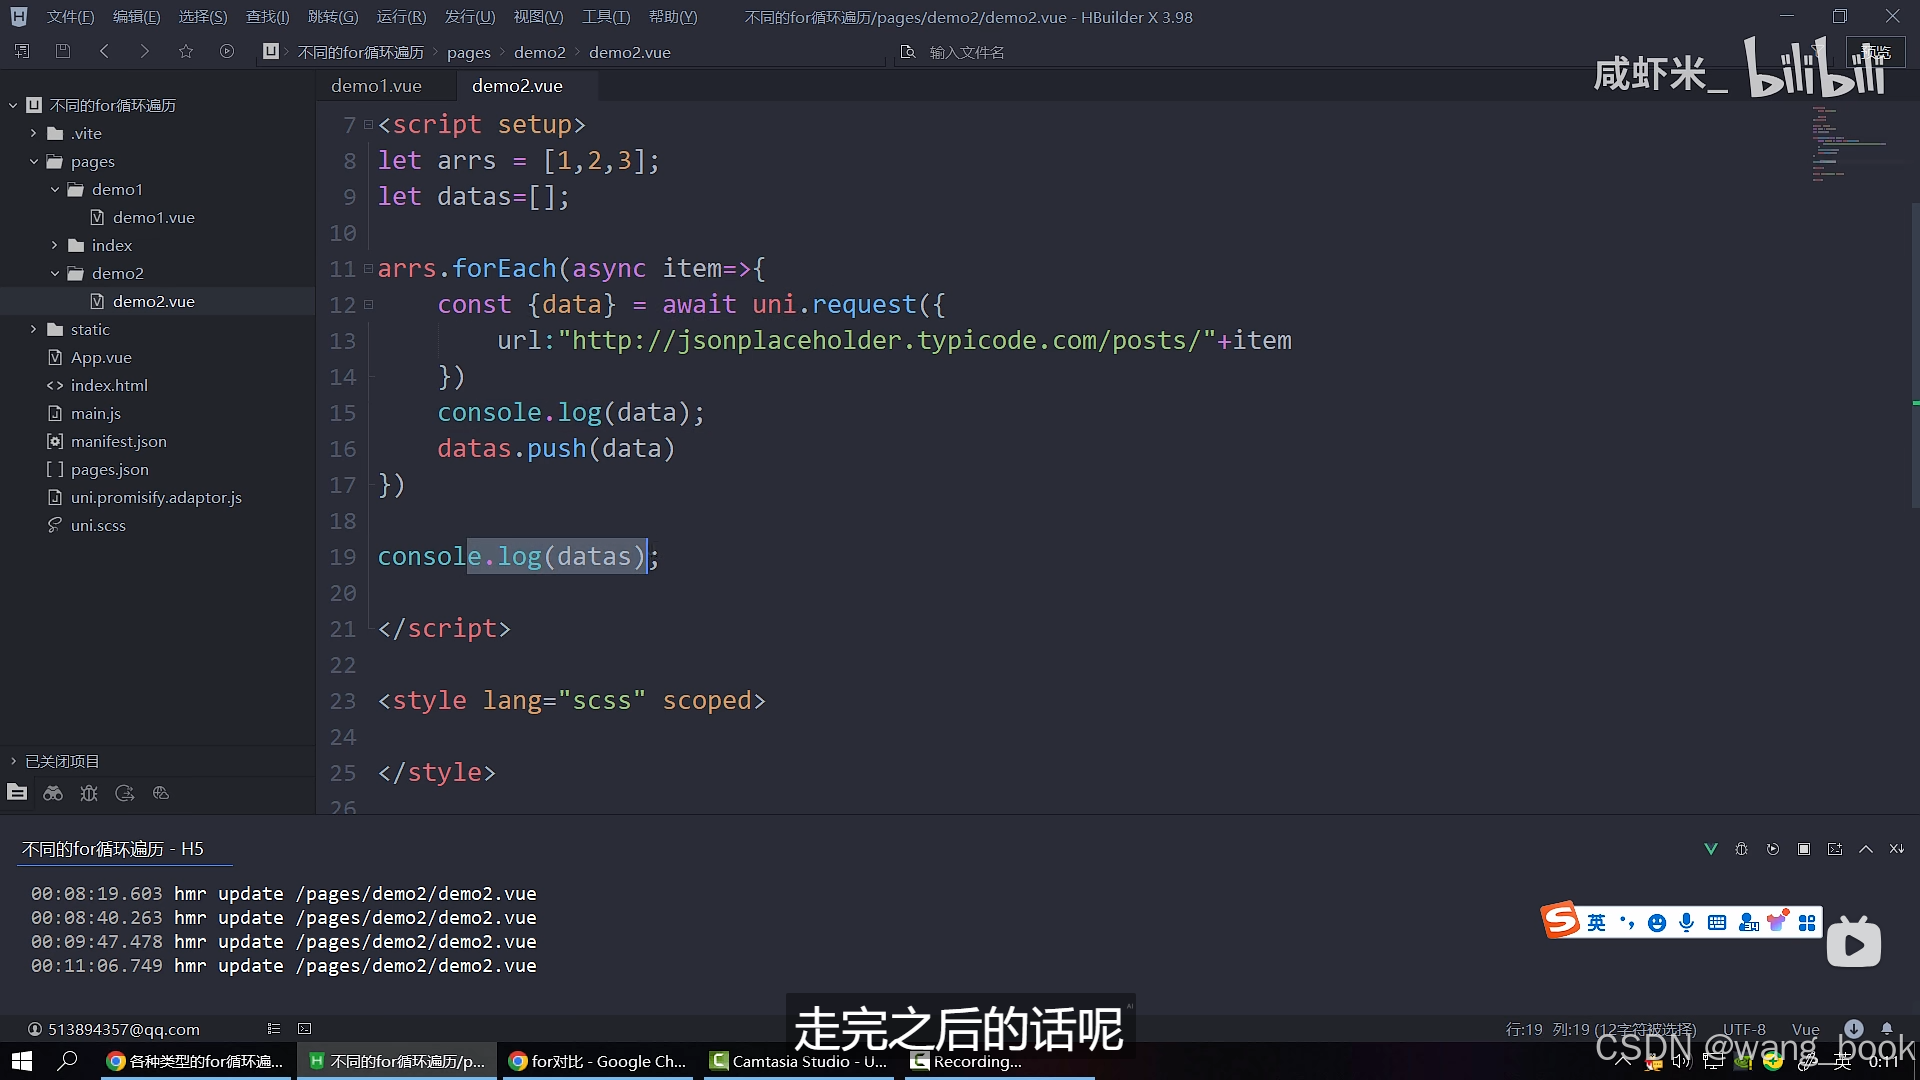Open the Windows Start button
The image size is (1920, 1080).
point(21,1061)
